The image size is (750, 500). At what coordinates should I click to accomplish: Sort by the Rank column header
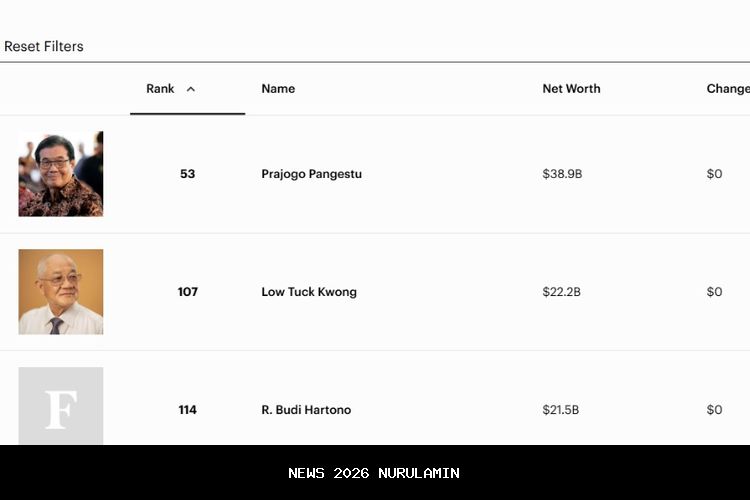coord(160,89)
